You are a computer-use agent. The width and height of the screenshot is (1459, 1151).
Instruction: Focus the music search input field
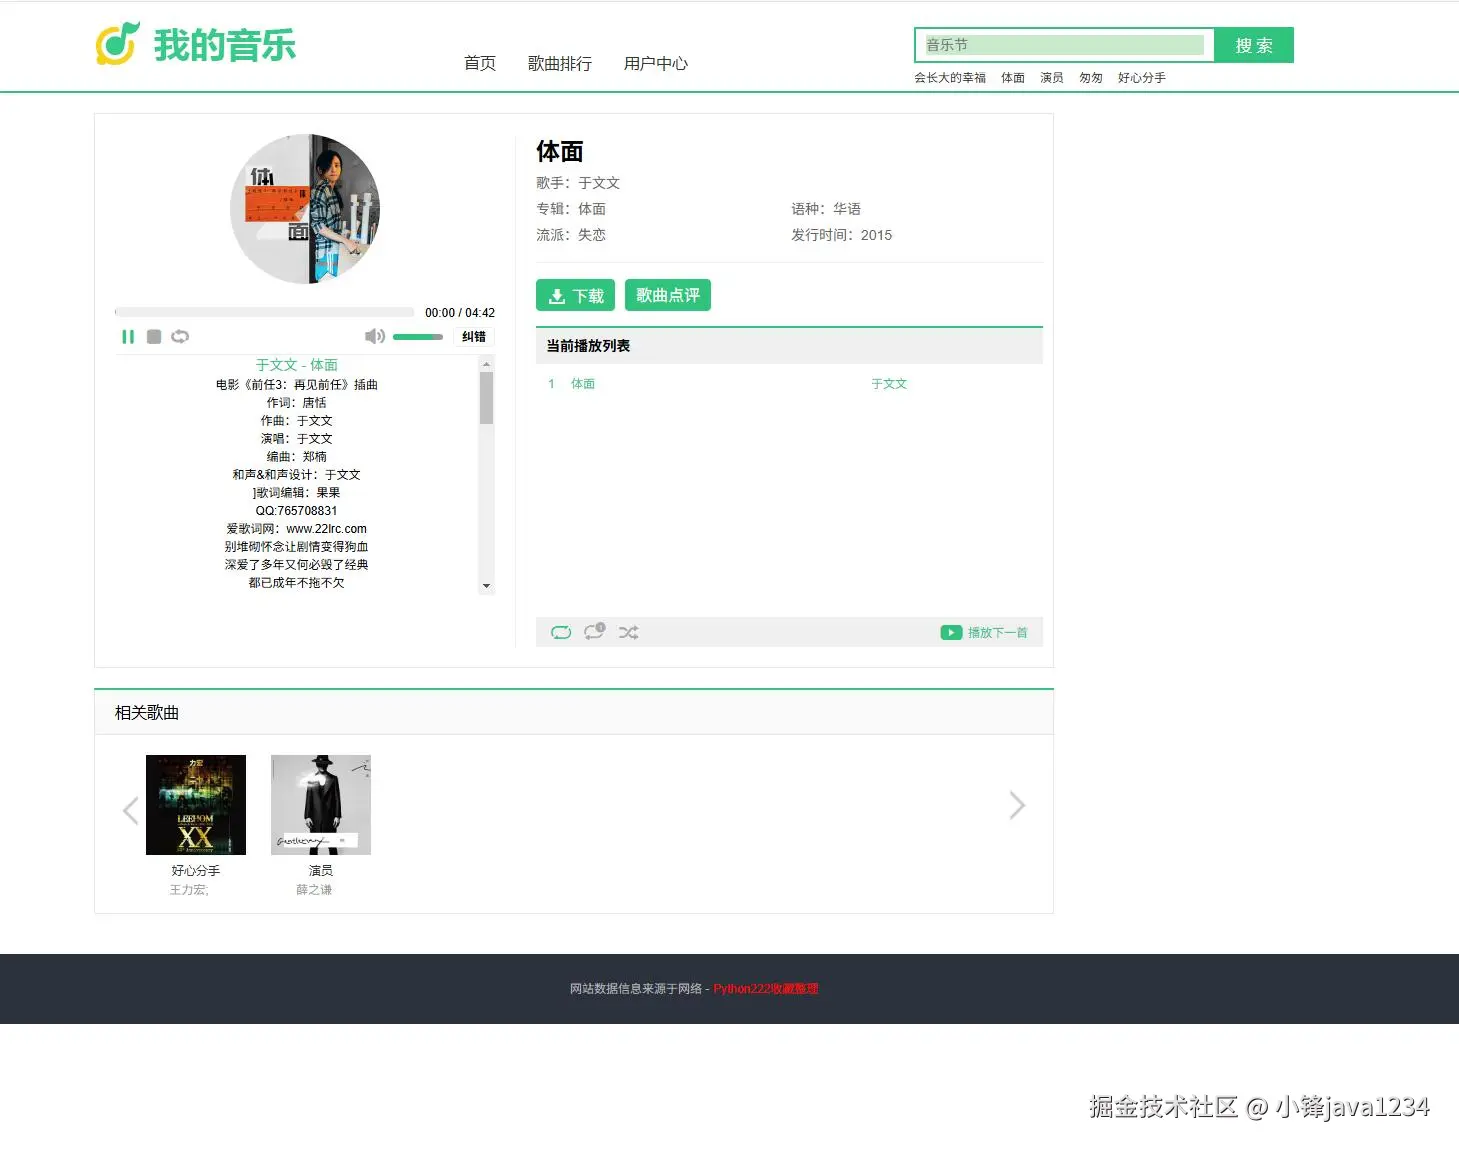click(1064, 45)
